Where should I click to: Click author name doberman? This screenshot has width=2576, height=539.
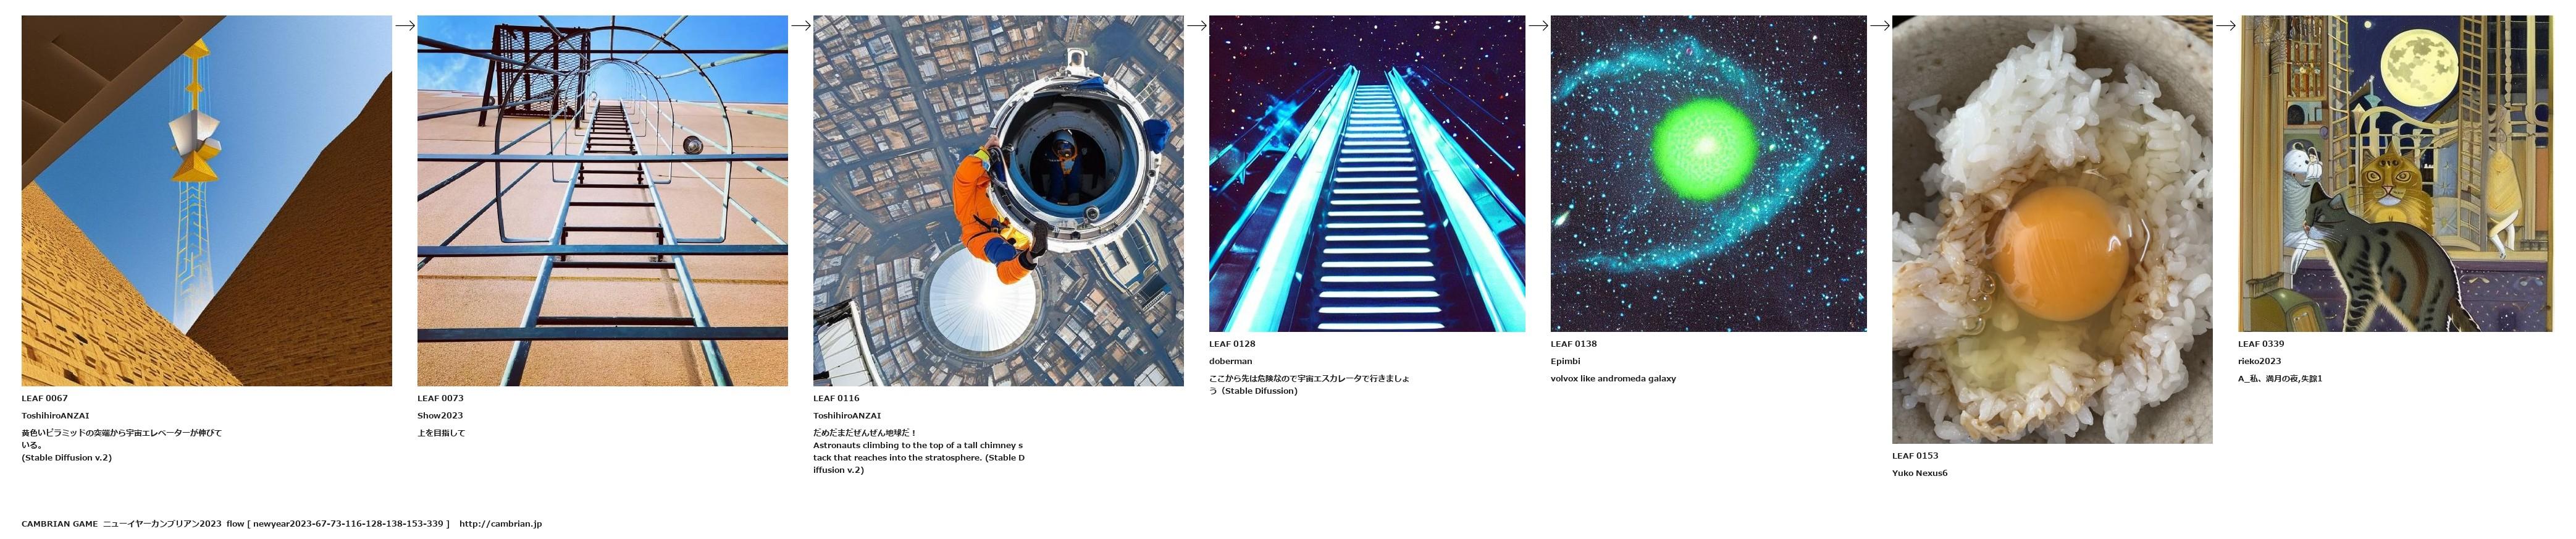coord(1230,361)
